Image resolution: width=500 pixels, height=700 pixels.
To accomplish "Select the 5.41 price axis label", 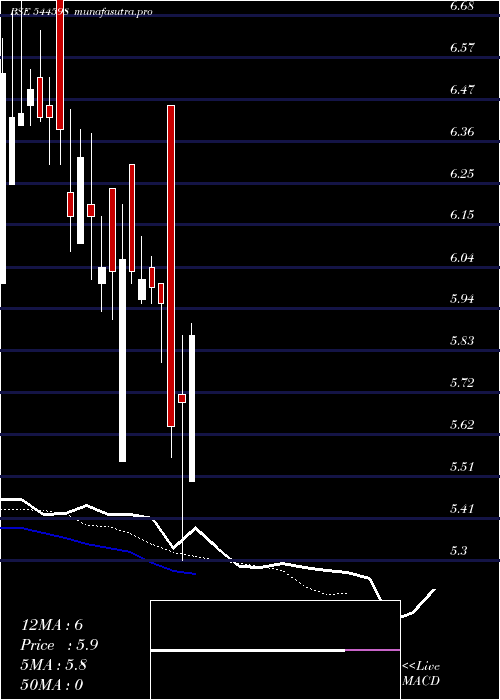I will (x=462, y=508).
